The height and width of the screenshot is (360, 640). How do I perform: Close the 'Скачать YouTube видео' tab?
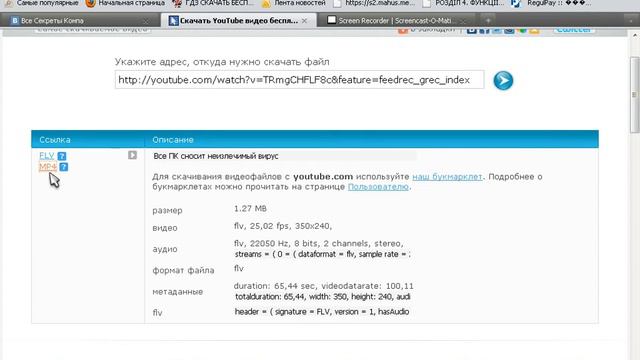tap(304, 20)
